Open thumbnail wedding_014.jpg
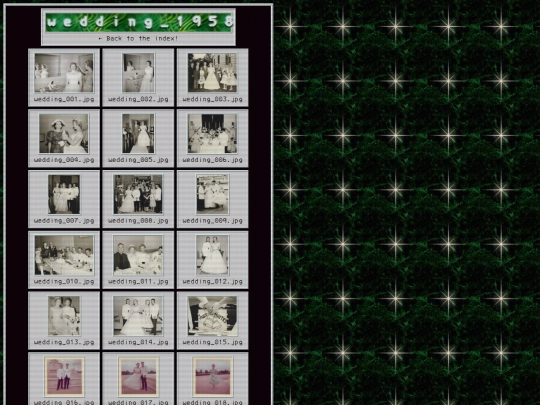 point(138,316)
